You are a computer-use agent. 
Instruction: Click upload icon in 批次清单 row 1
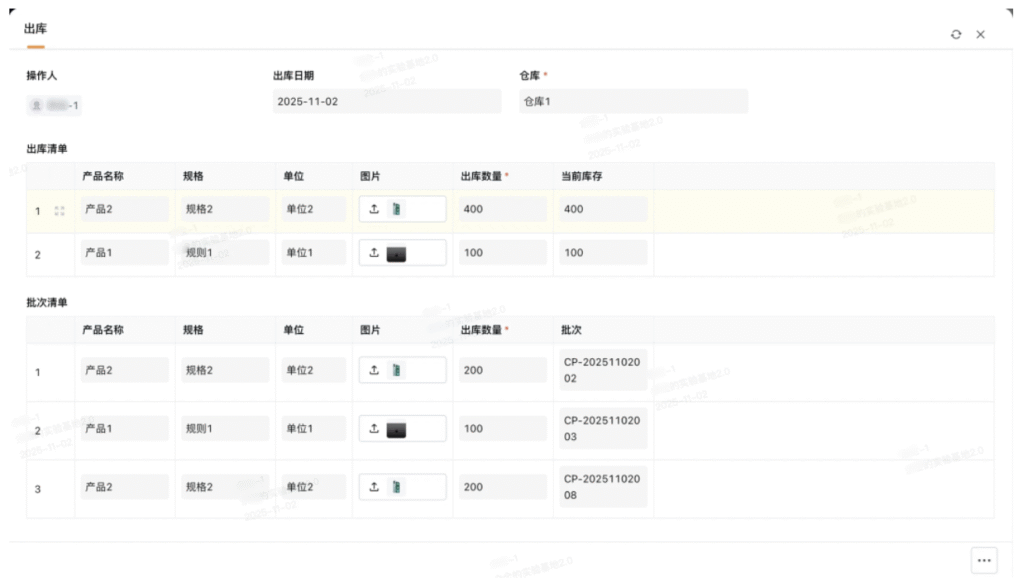pyautogui.click(x=374, y=371)
